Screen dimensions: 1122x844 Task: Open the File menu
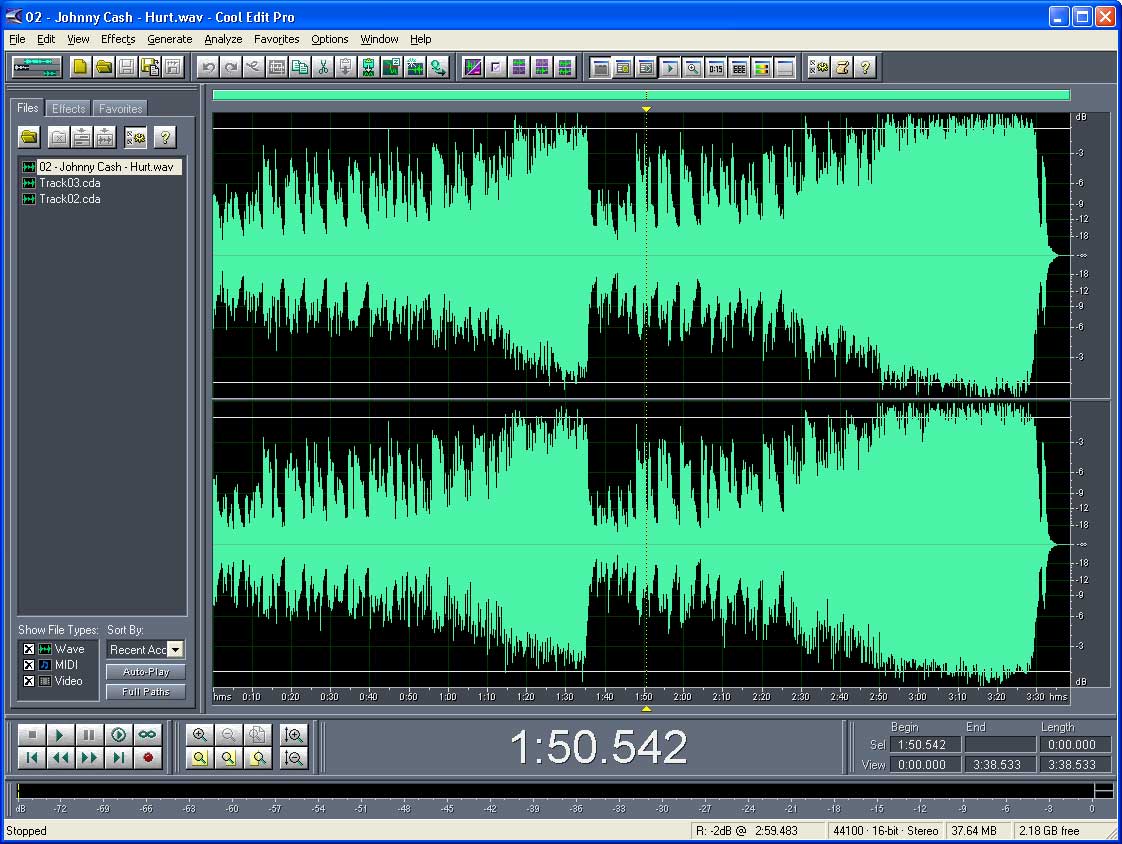tap(17, 39)
